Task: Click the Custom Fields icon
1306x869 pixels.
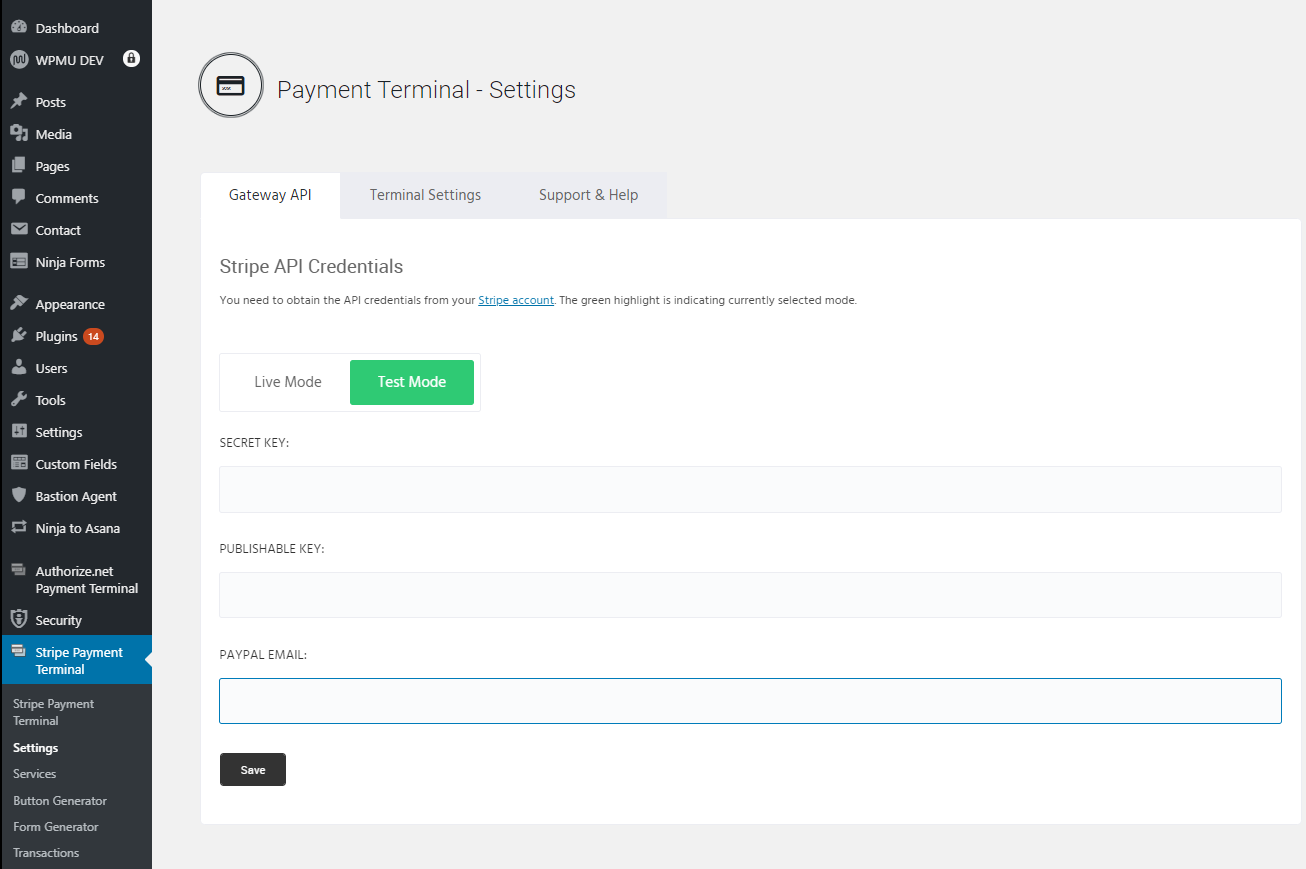Action: pos(18,464)
